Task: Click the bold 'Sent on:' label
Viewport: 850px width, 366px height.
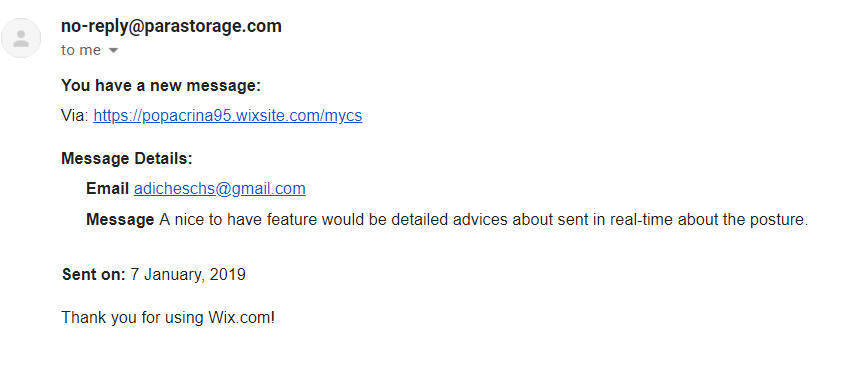Action: [x=94, y=274]
